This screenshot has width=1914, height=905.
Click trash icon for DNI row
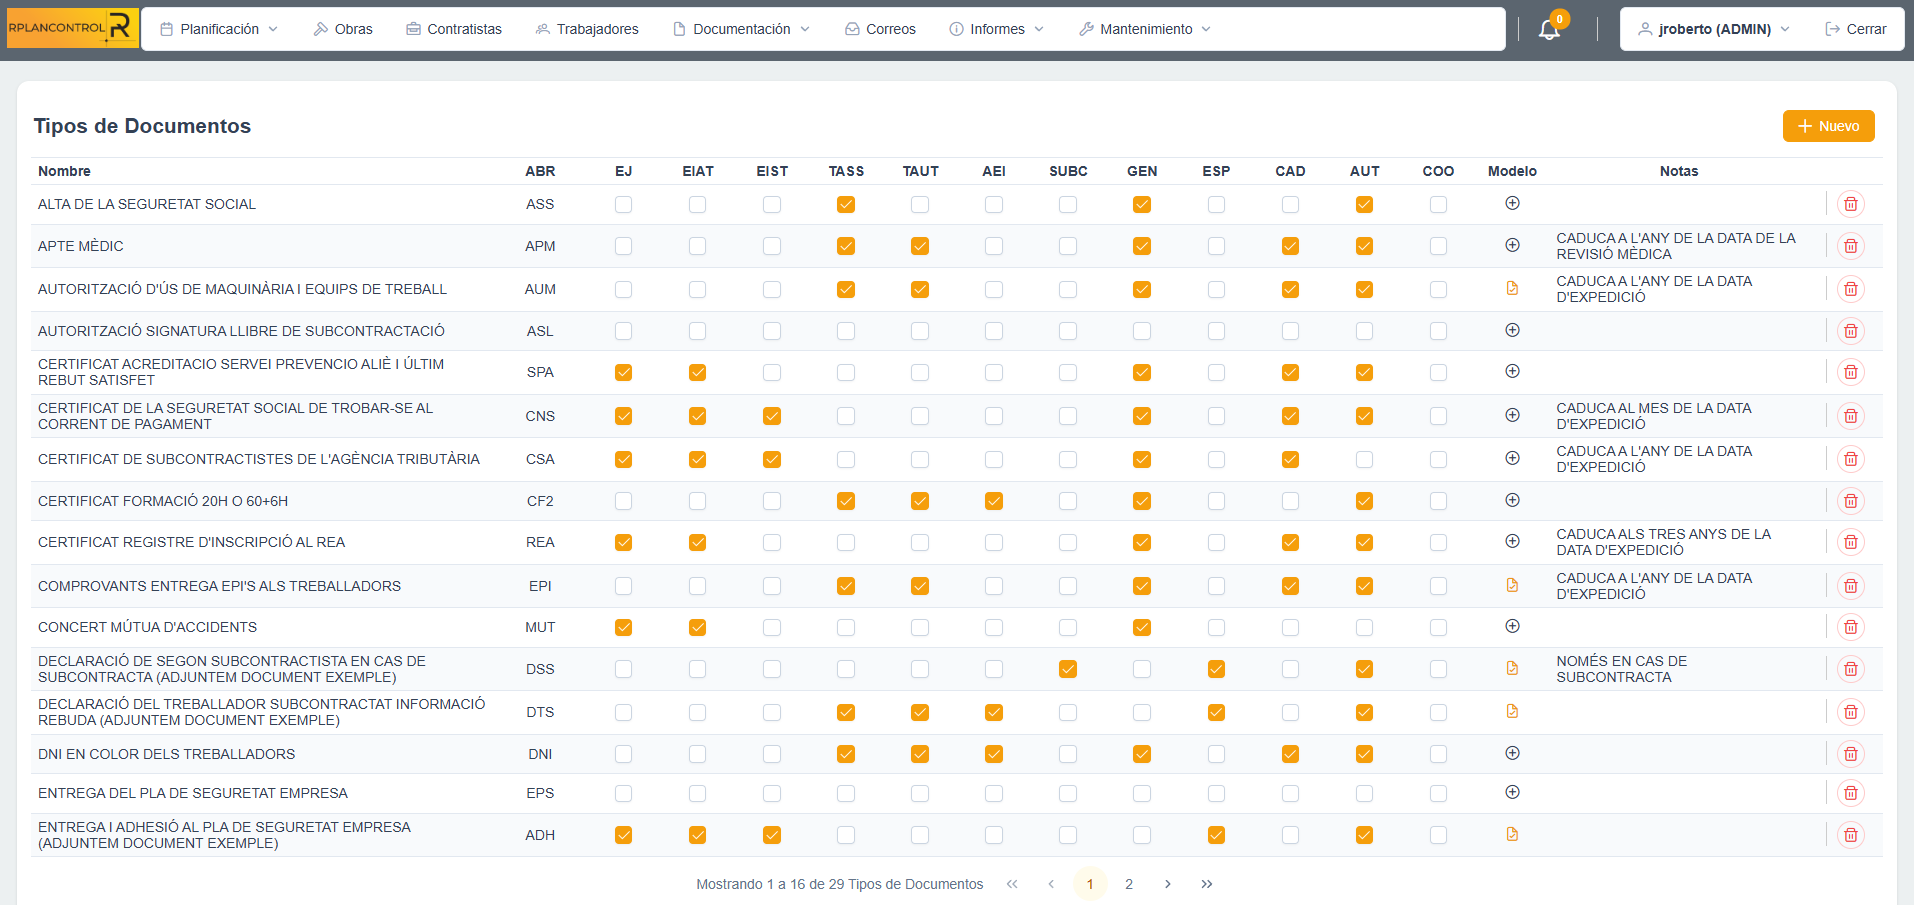click(1850, 754)
